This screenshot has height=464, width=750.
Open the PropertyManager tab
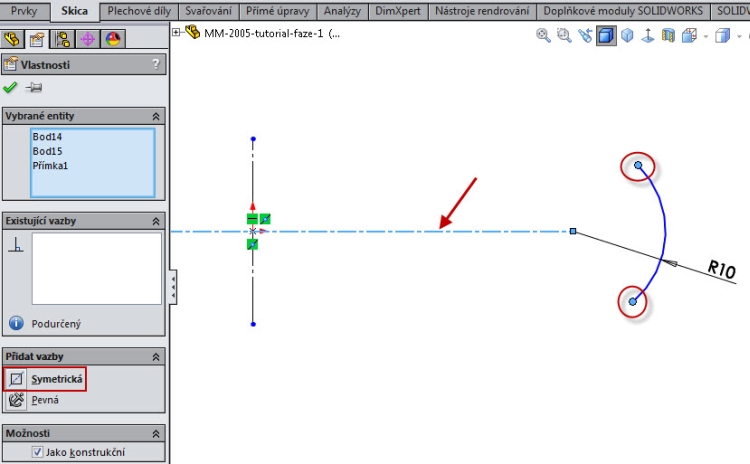tap(37, 39)
